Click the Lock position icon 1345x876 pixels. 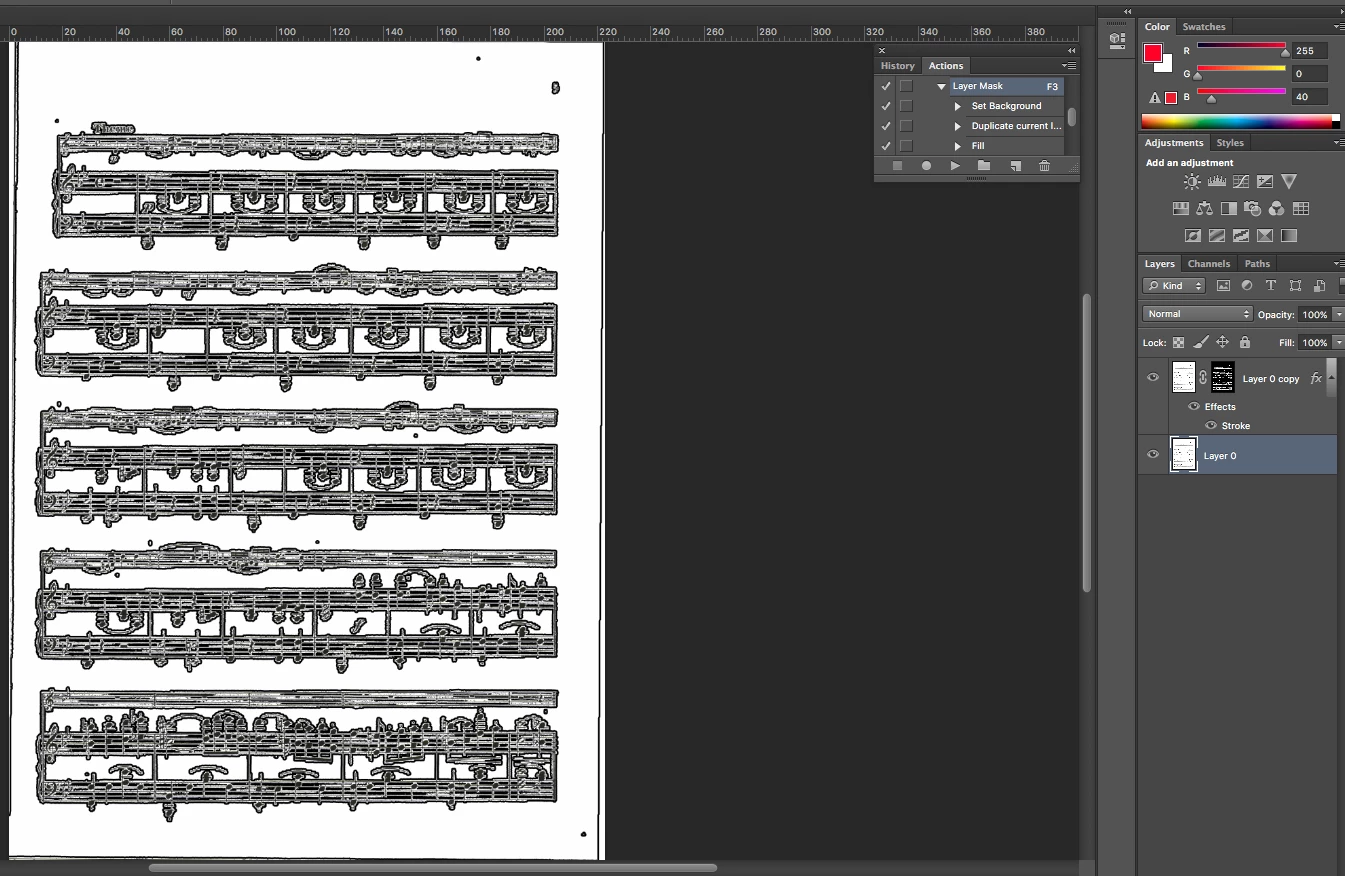1223,342
